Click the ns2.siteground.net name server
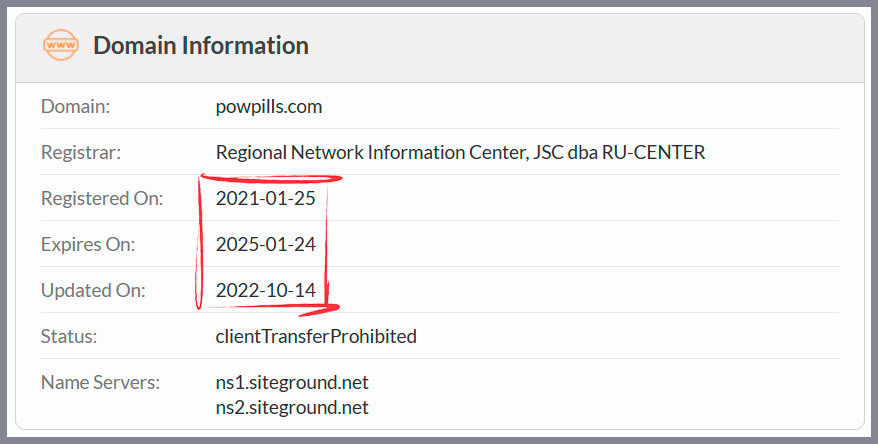The image size is (878, 444). coord(292,407)
